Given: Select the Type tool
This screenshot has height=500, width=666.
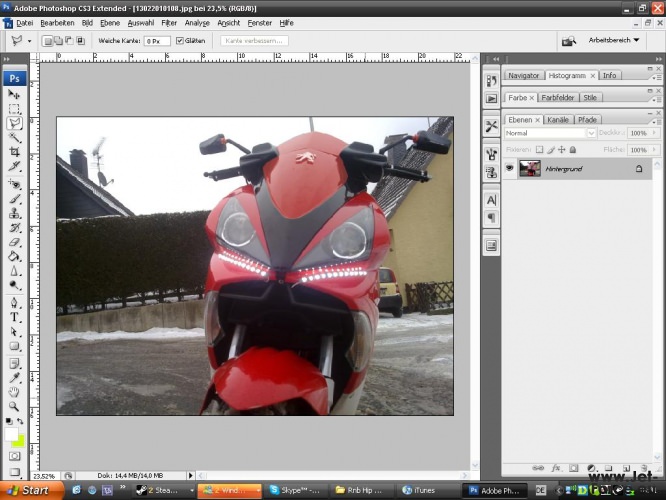Looking at the screenshot, I should pos(14,317).
